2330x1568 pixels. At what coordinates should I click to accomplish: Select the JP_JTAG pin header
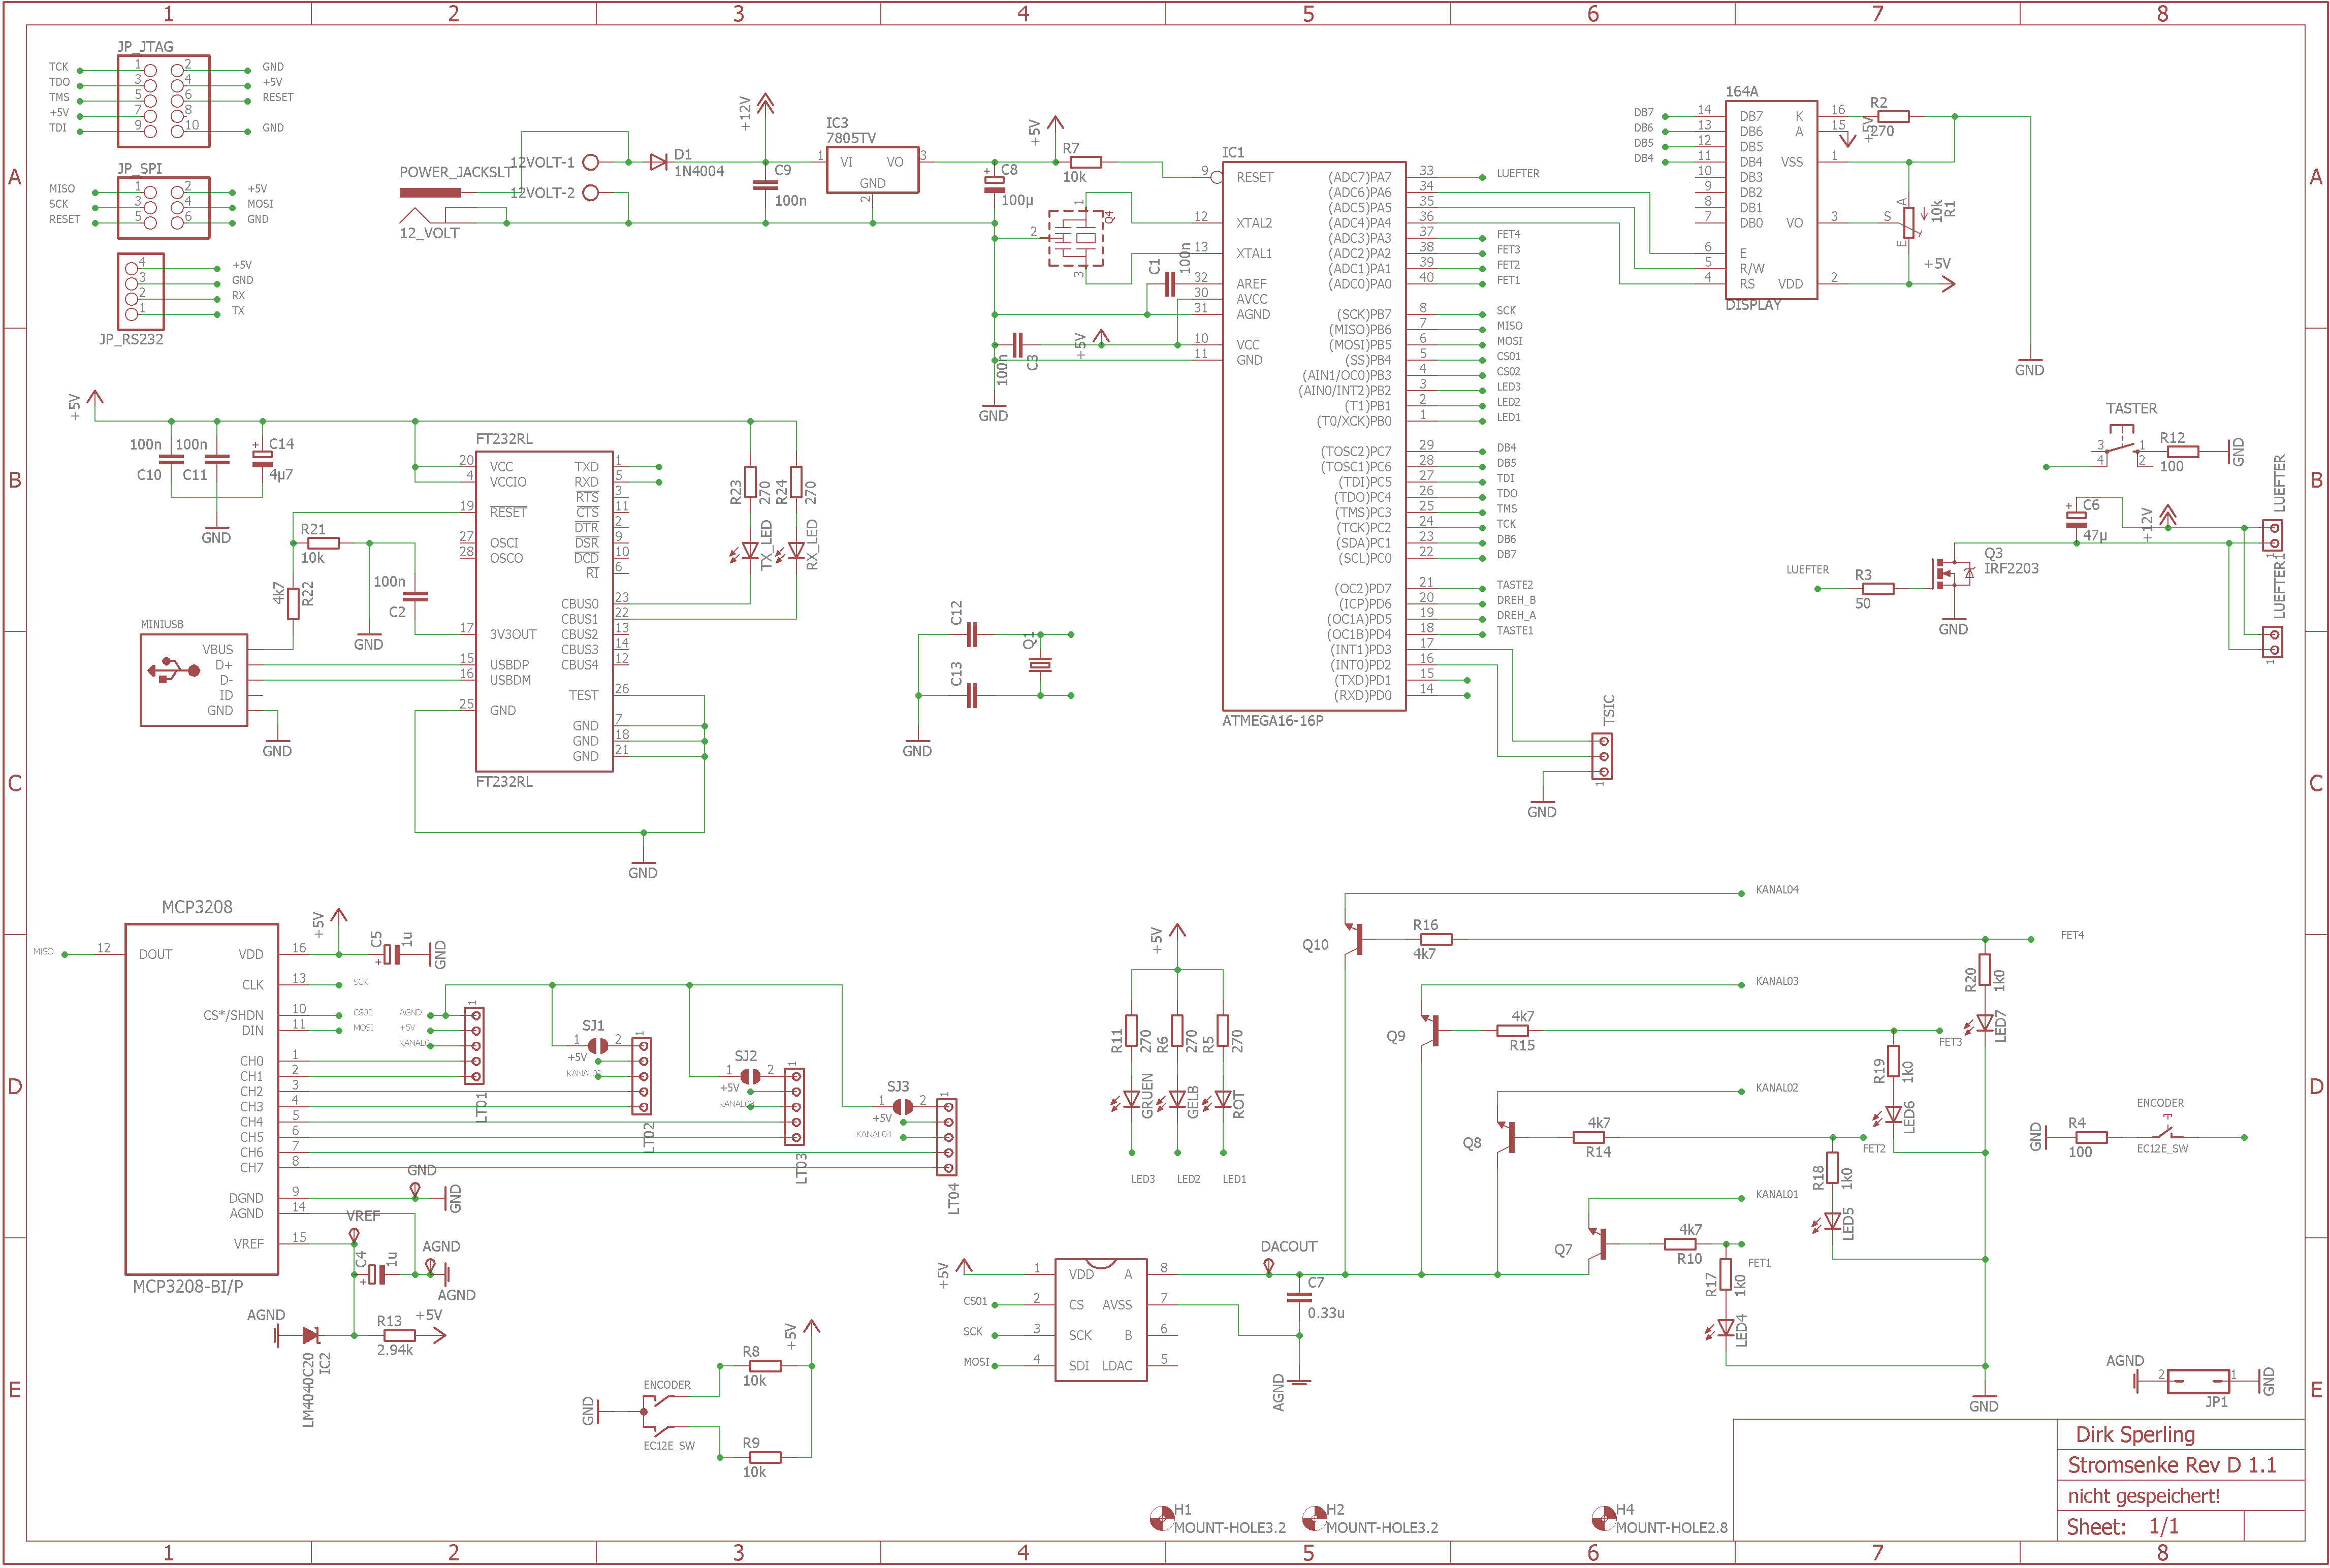point(164,101)
